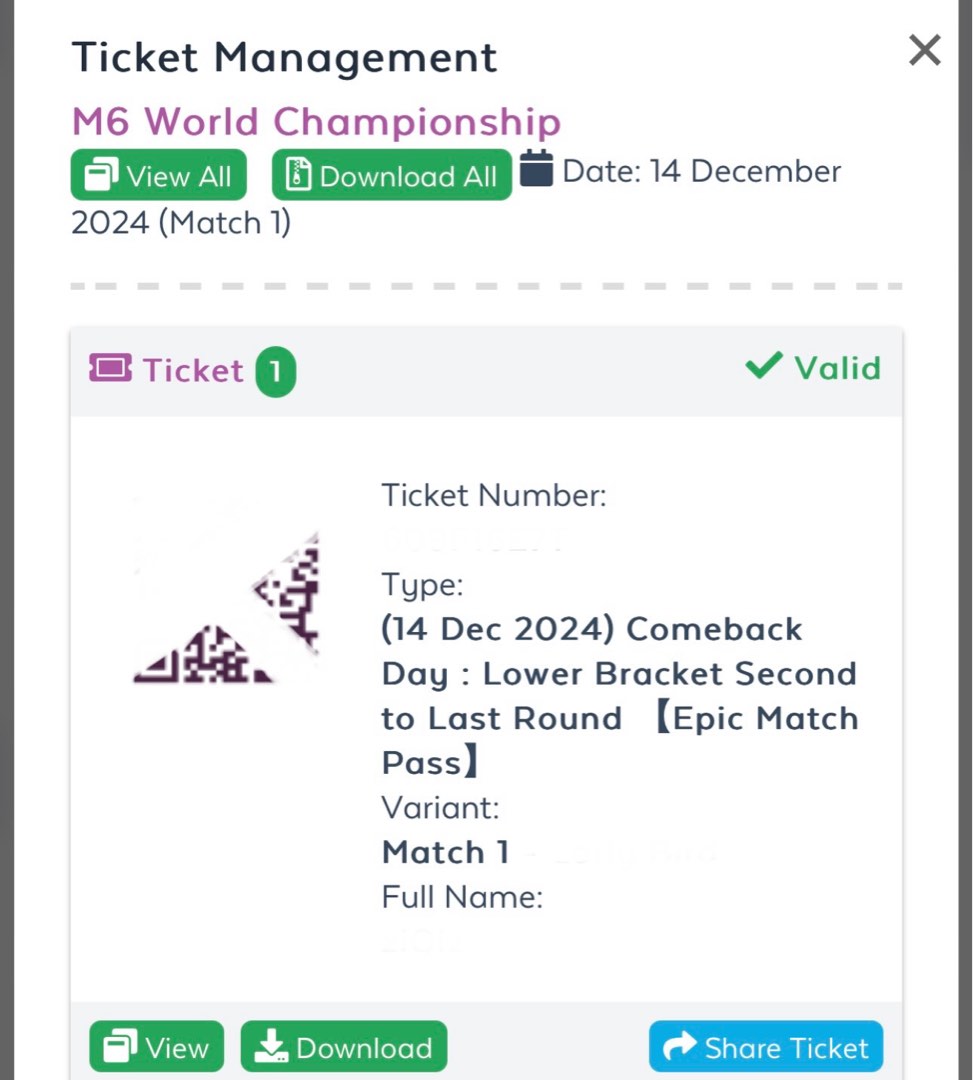Viewport: 973px width, 1080px height.
Task: Download the Comeback Day ticket
Action: pyautogui.click(x=343, y=1046)
